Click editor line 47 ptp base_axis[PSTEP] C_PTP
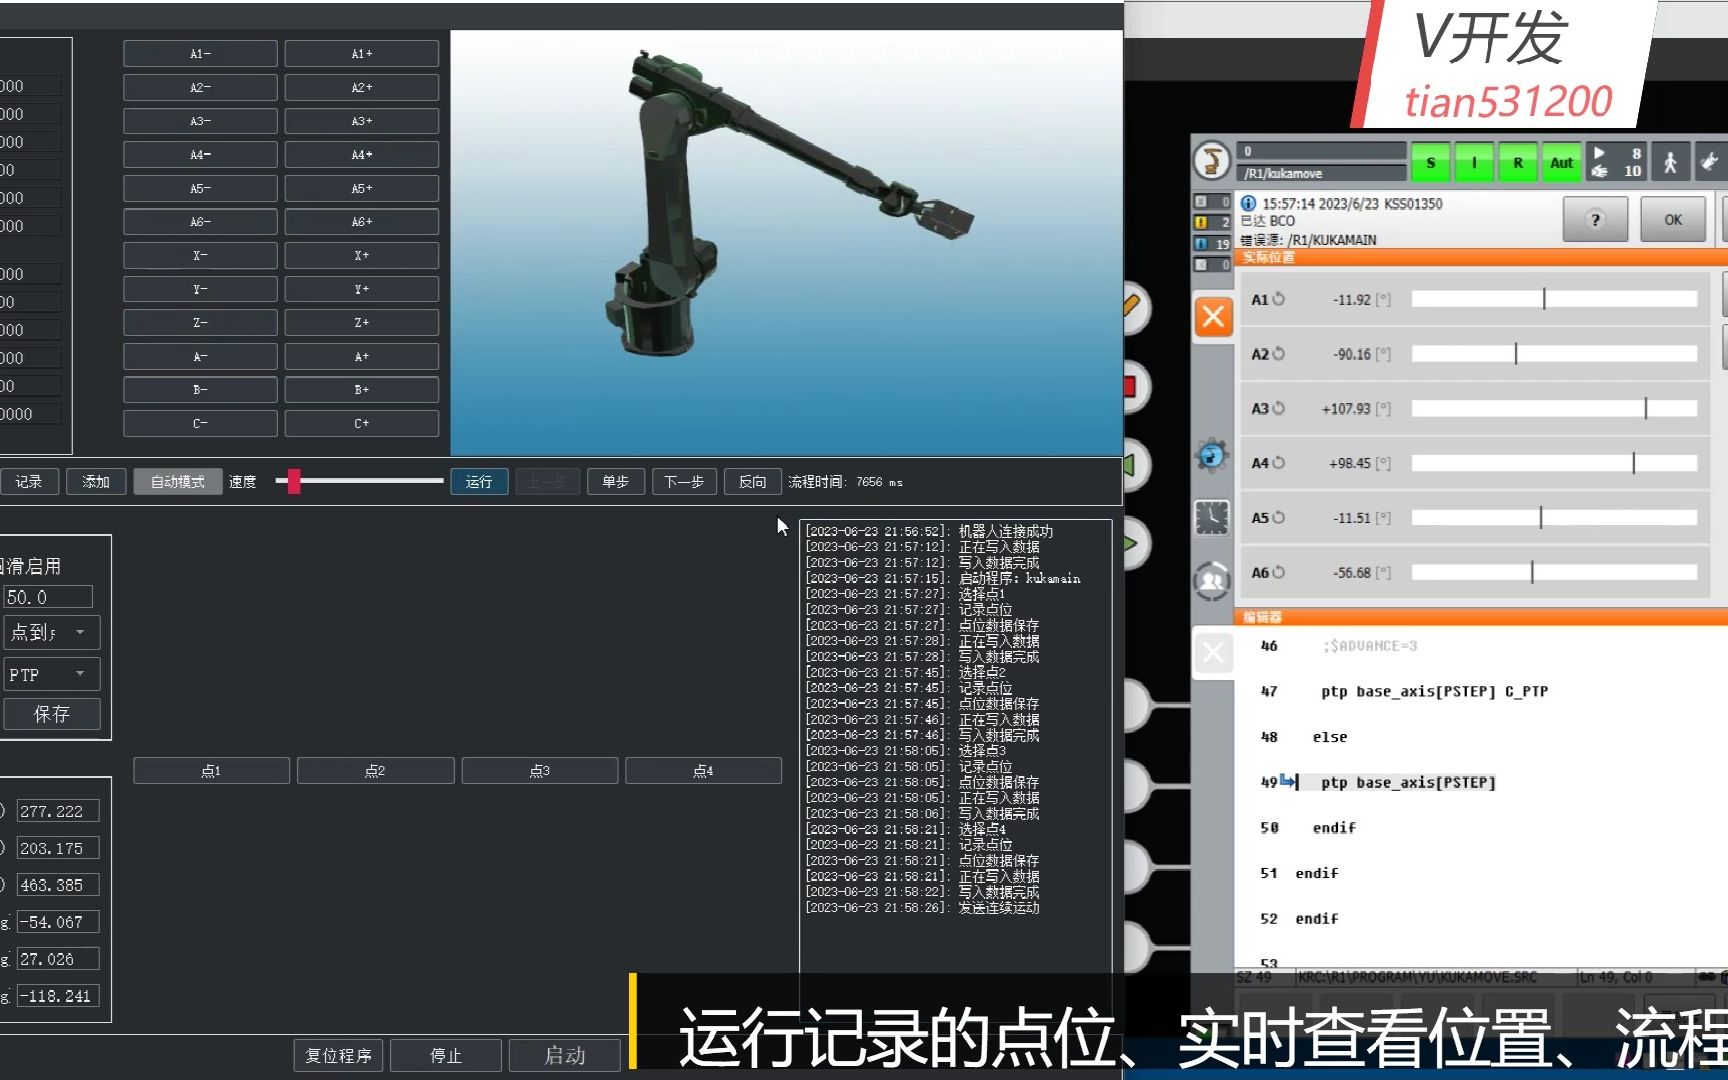The image size is (1728, 1080). pos(1434,691)
